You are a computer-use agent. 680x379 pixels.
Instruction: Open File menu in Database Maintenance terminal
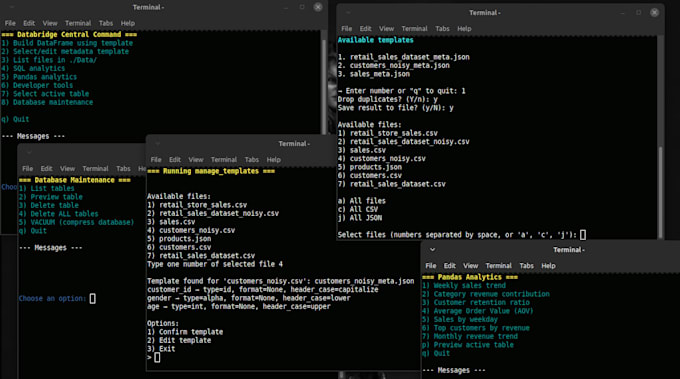coord(27,168)
